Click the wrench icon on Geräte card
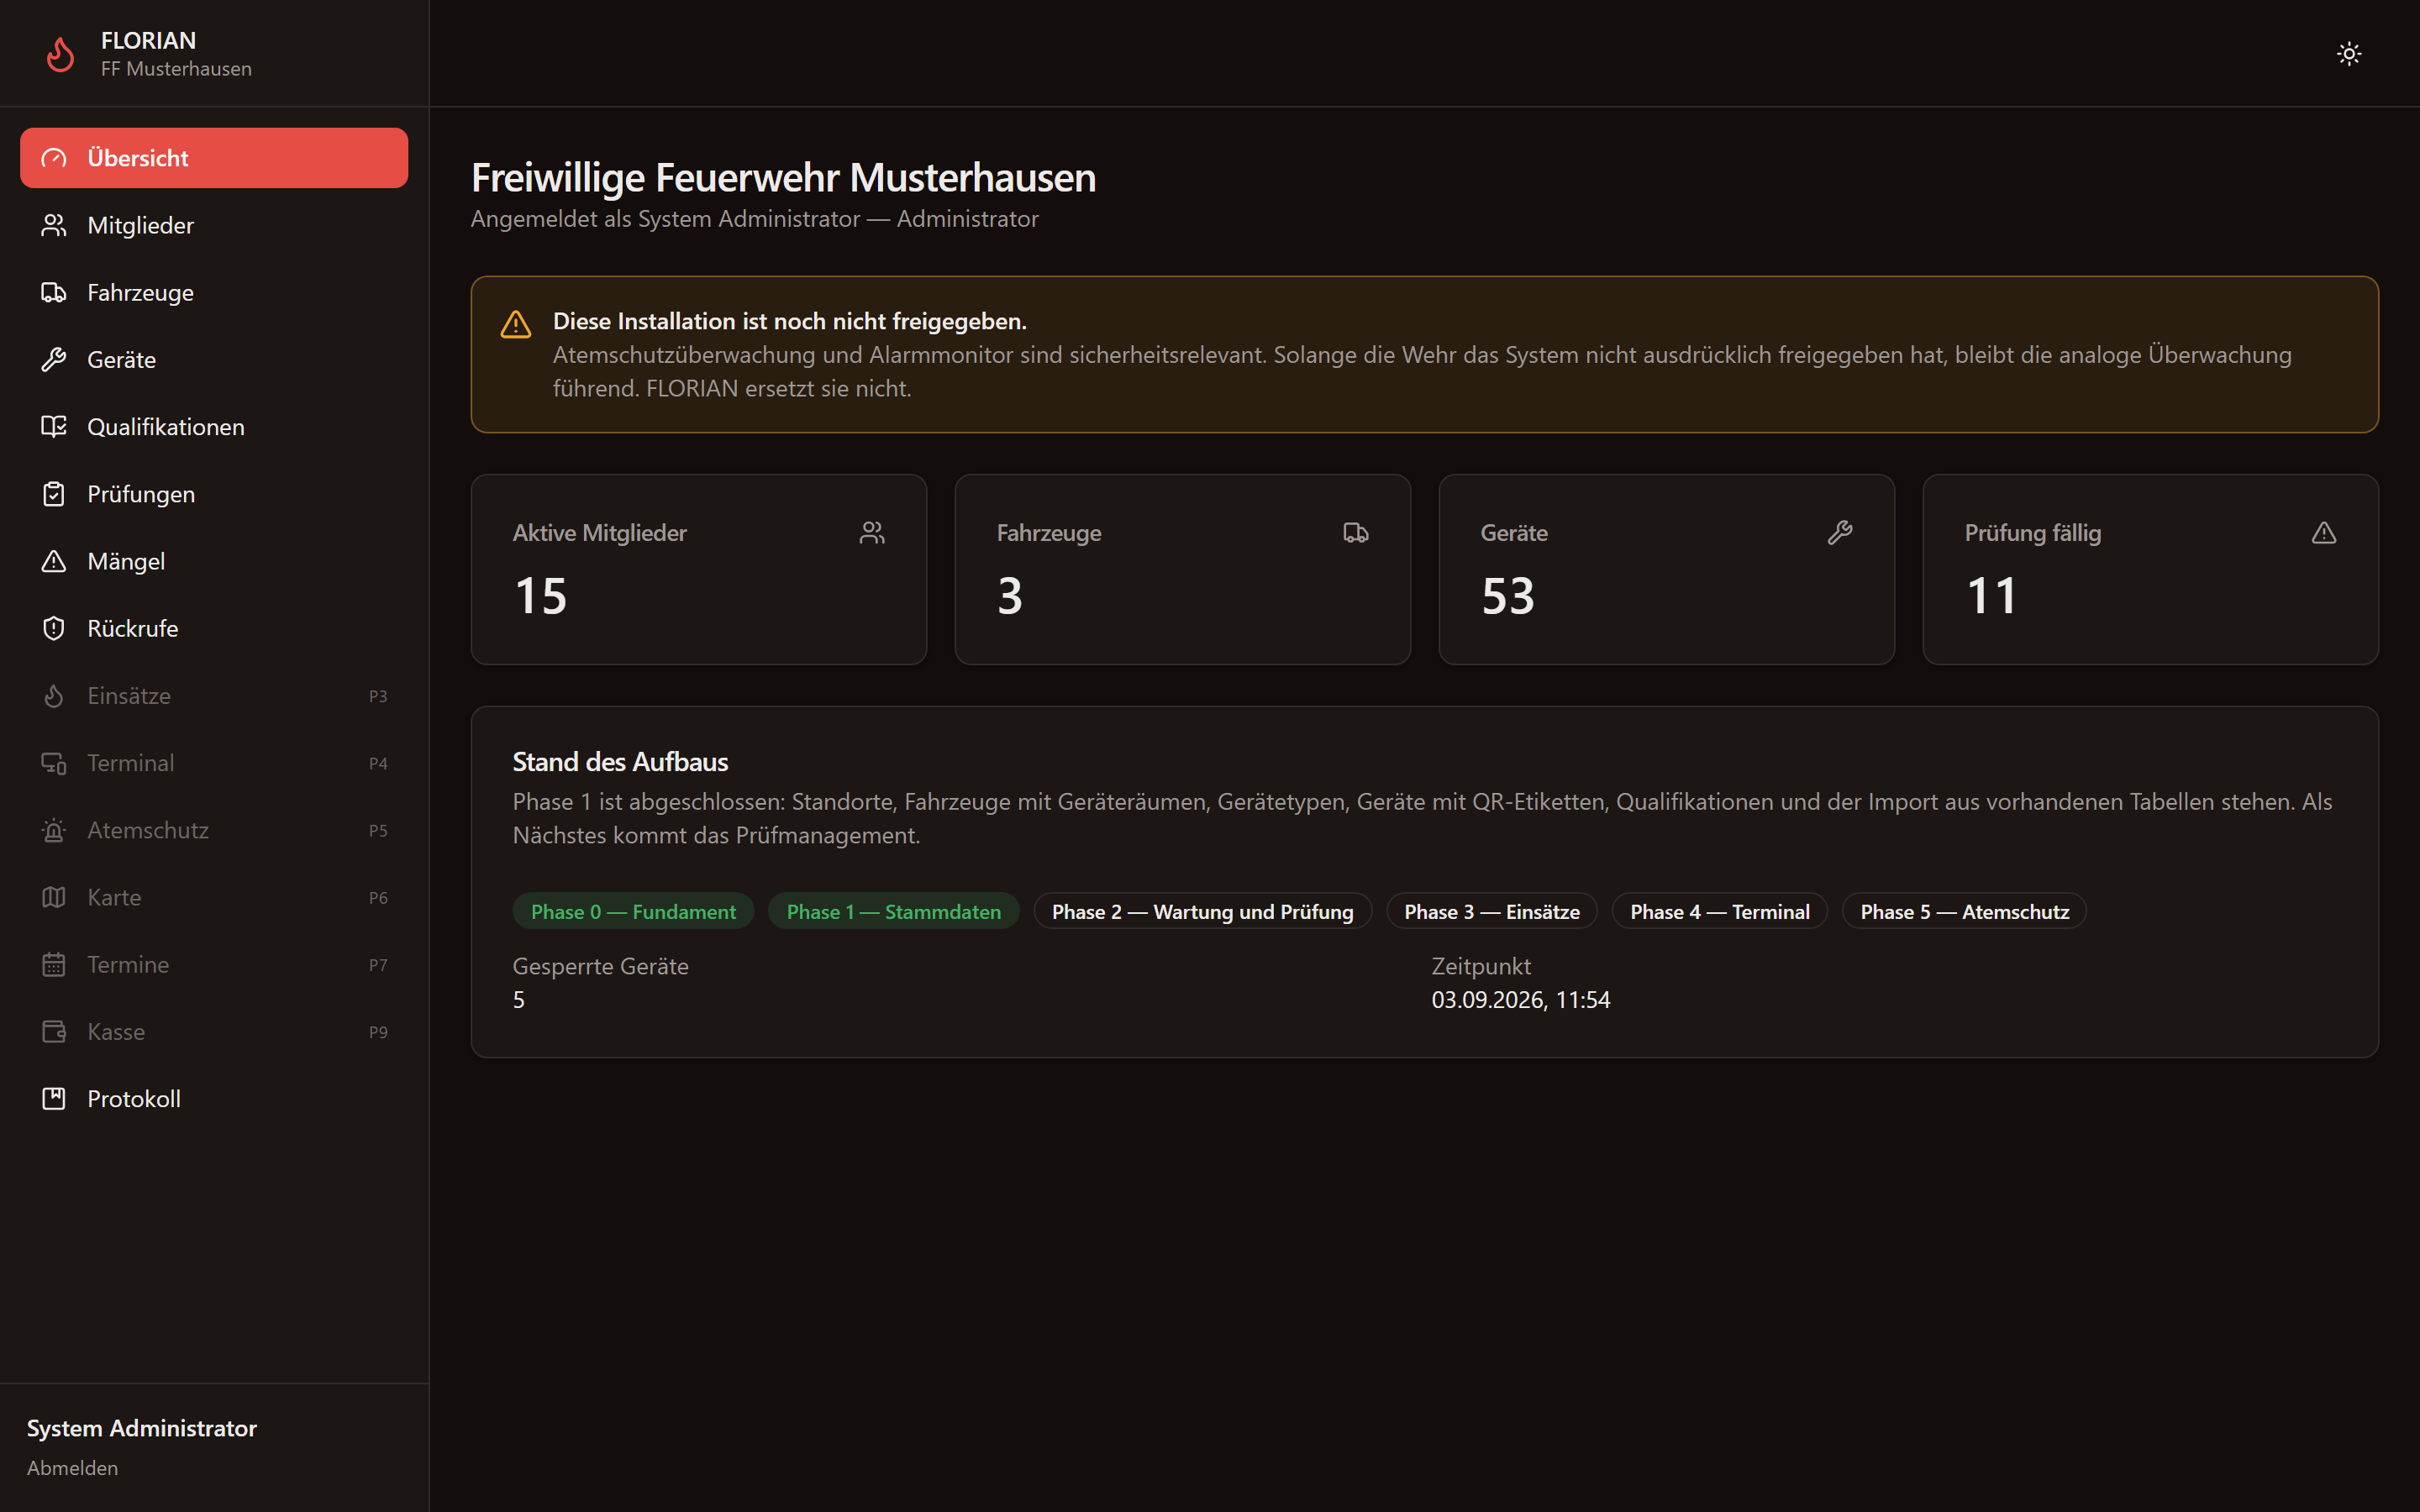2420x1512 pixels. [x=1840, y=533]
